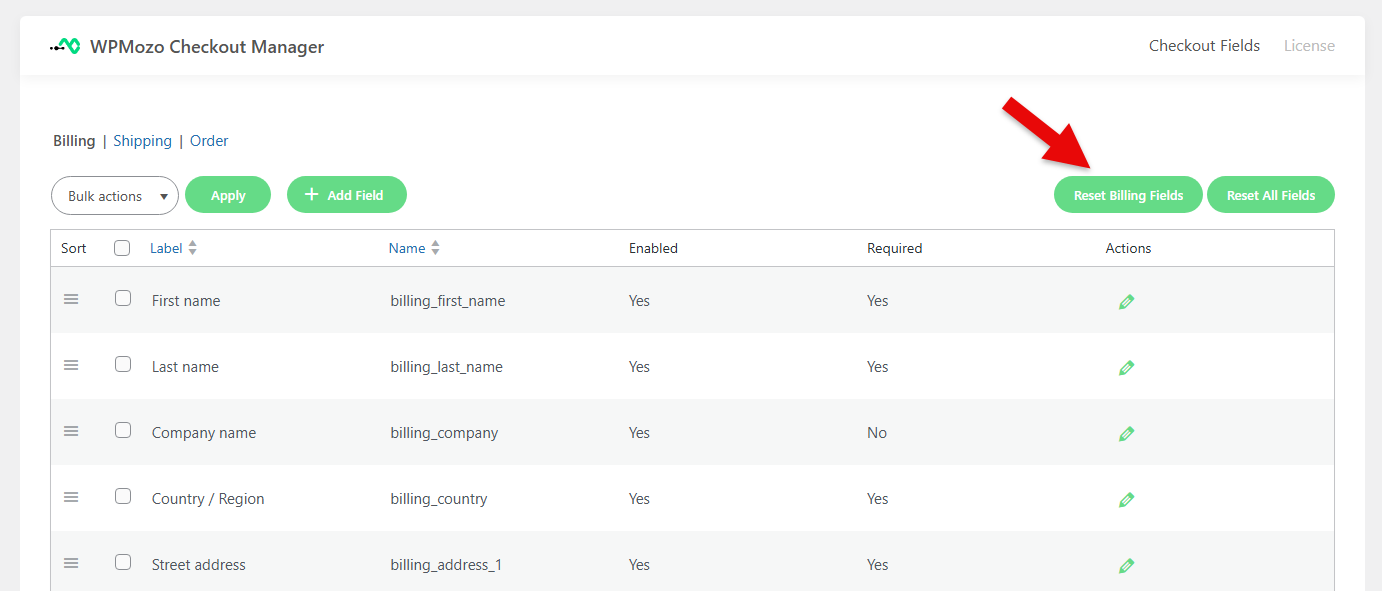
Task: Click the Last name label text
Action: tap(185, 367)
